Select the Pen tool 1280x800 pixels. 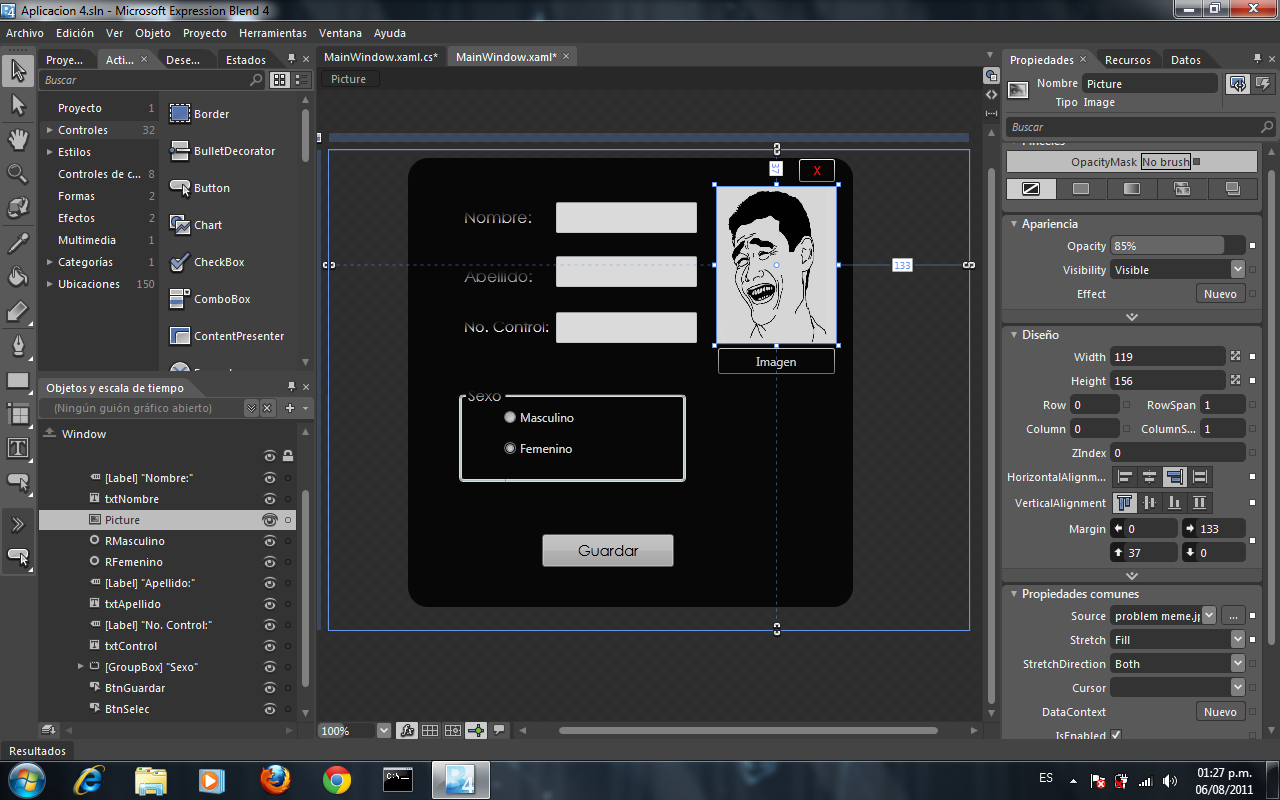pos(18,346)
